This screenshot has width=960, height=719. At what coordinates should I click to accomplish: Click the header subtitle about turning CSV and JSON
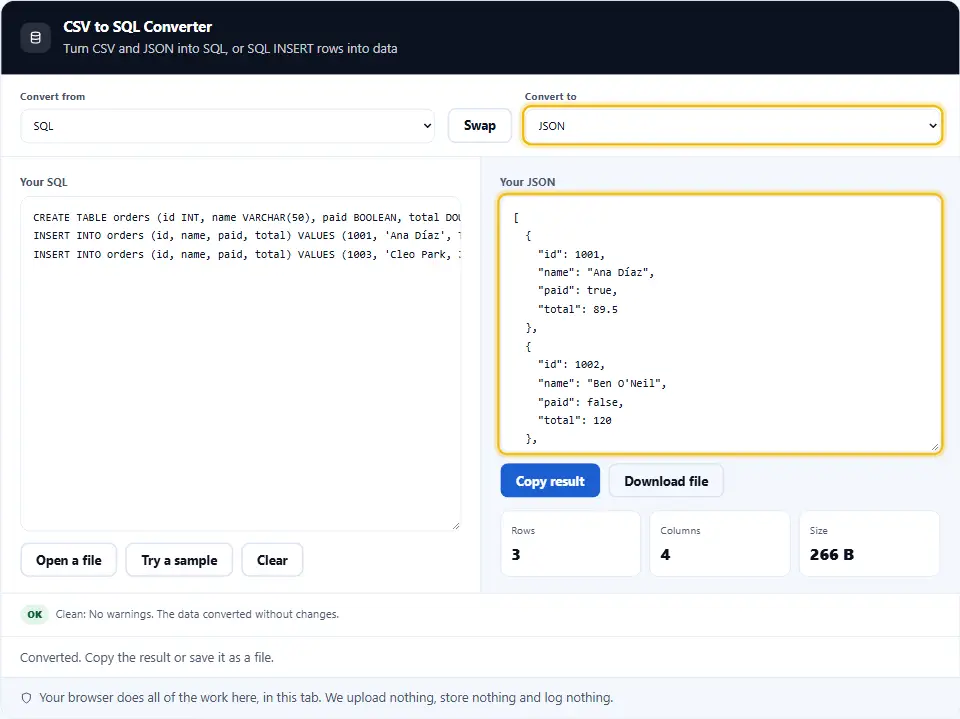[x=230, y=48]
